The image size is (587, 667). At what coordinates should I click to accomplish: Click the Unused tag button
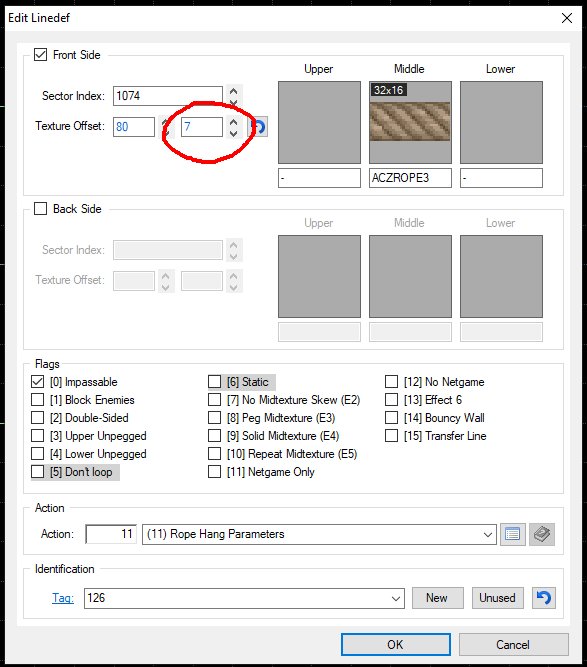(x=497, y=598)
